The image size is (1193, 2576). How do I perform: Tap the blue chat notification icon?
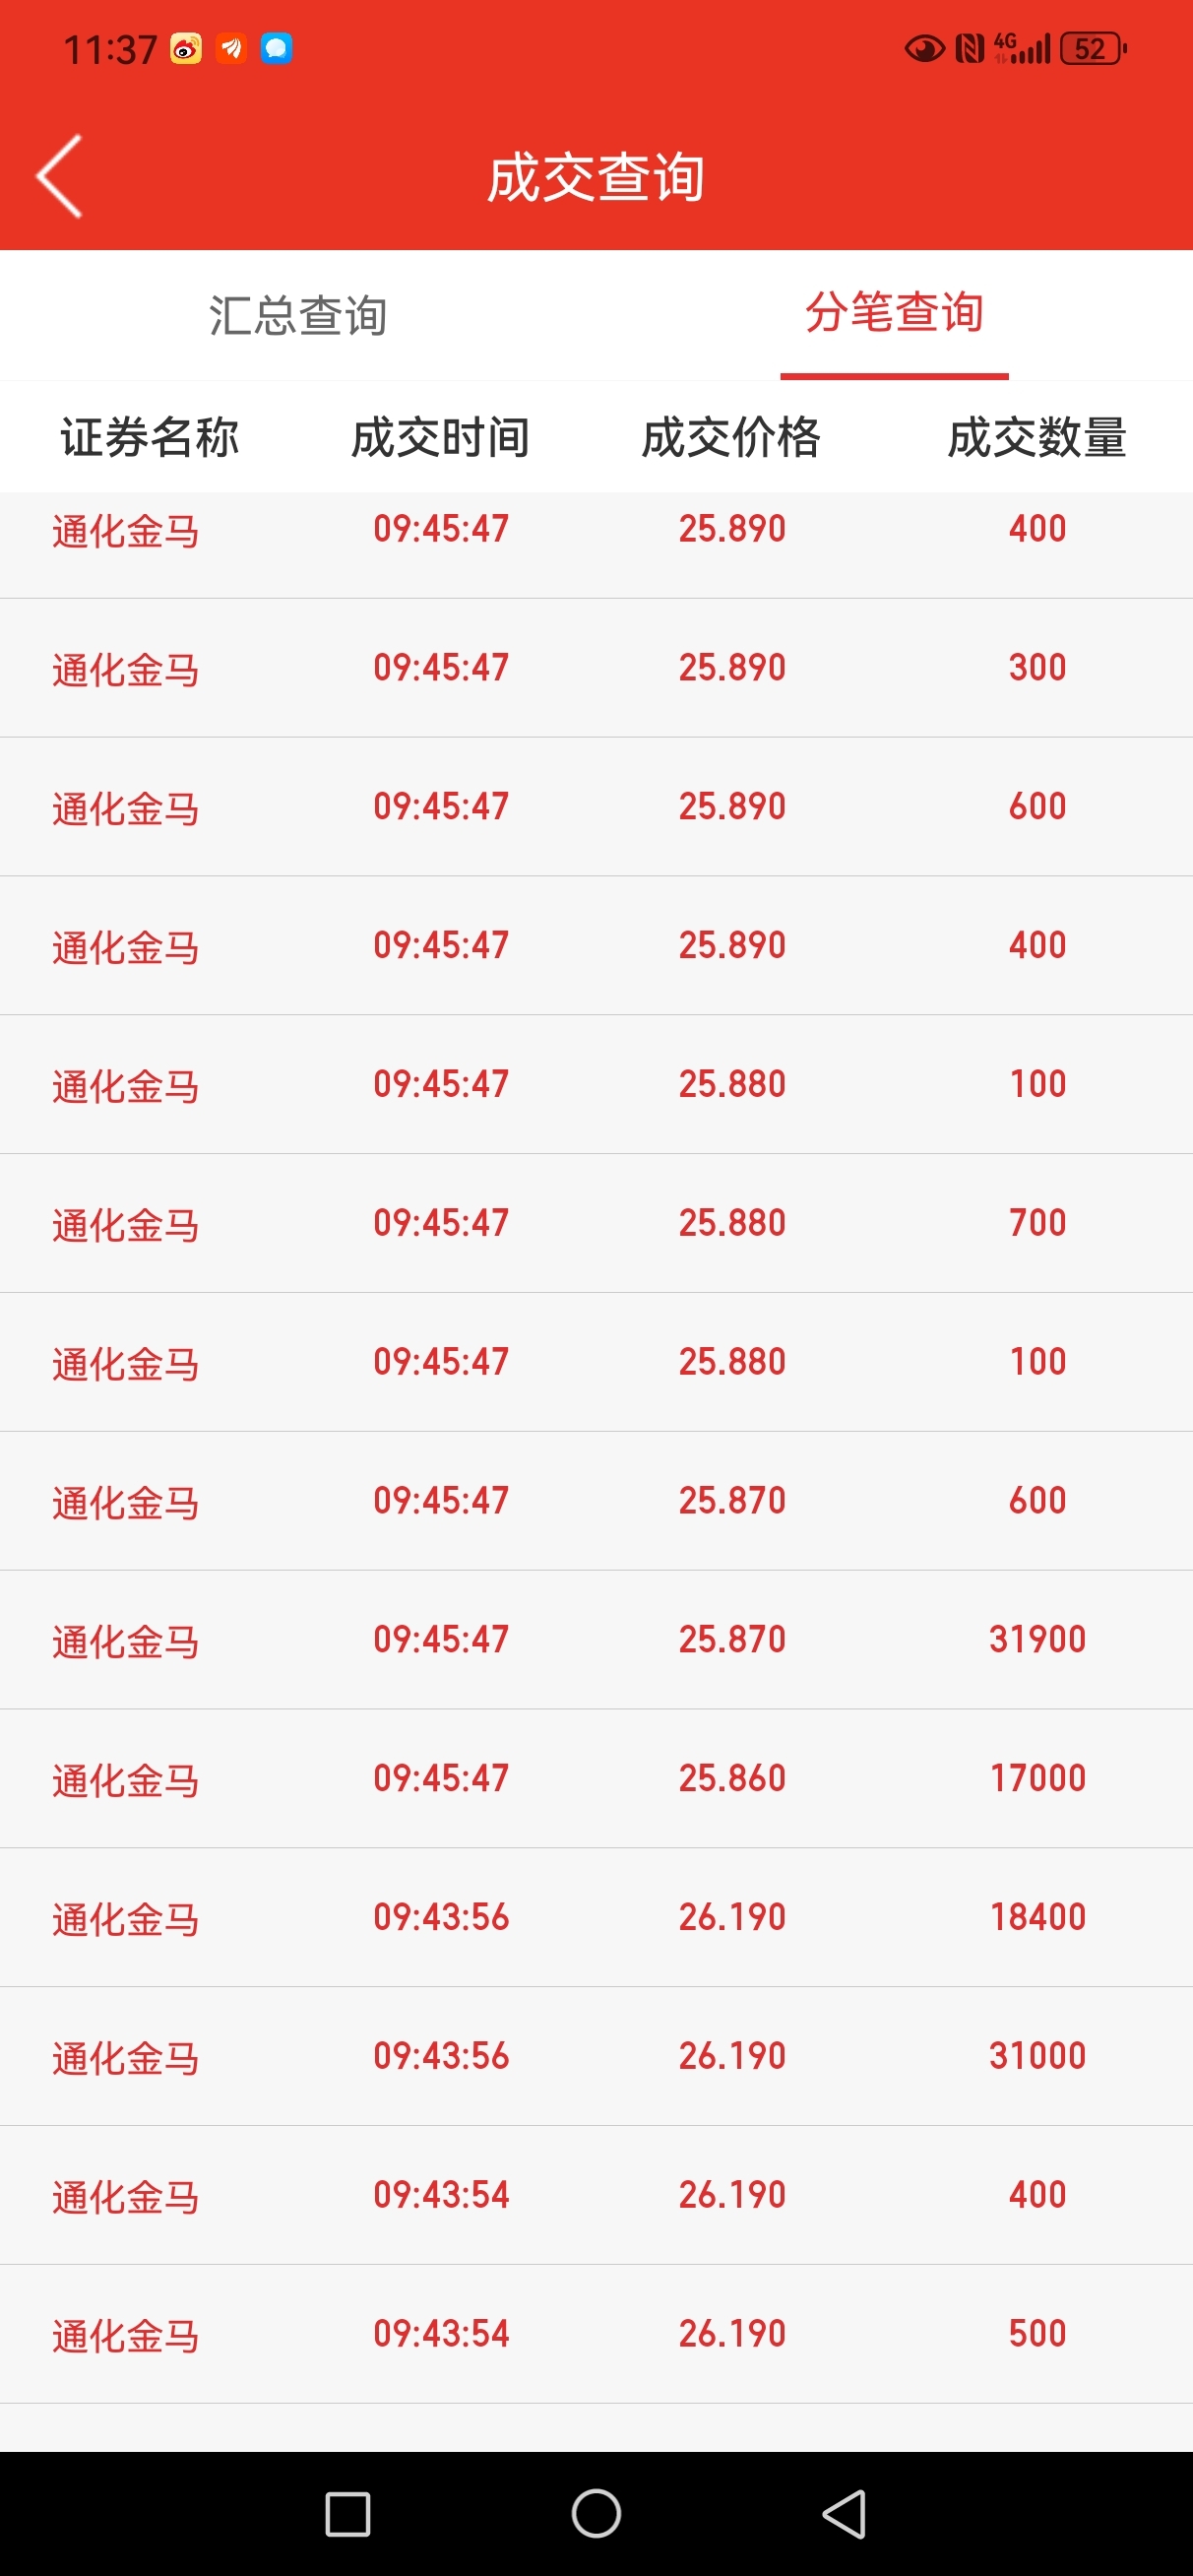point(276,48)
